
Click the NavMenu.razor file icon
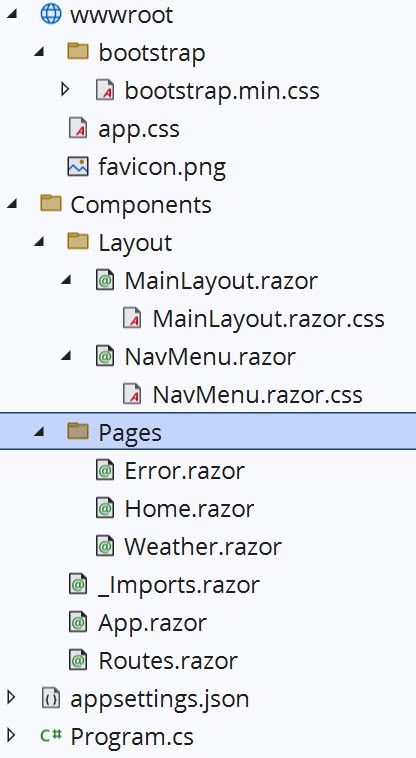pyautogui.click(x=105, y=356)
